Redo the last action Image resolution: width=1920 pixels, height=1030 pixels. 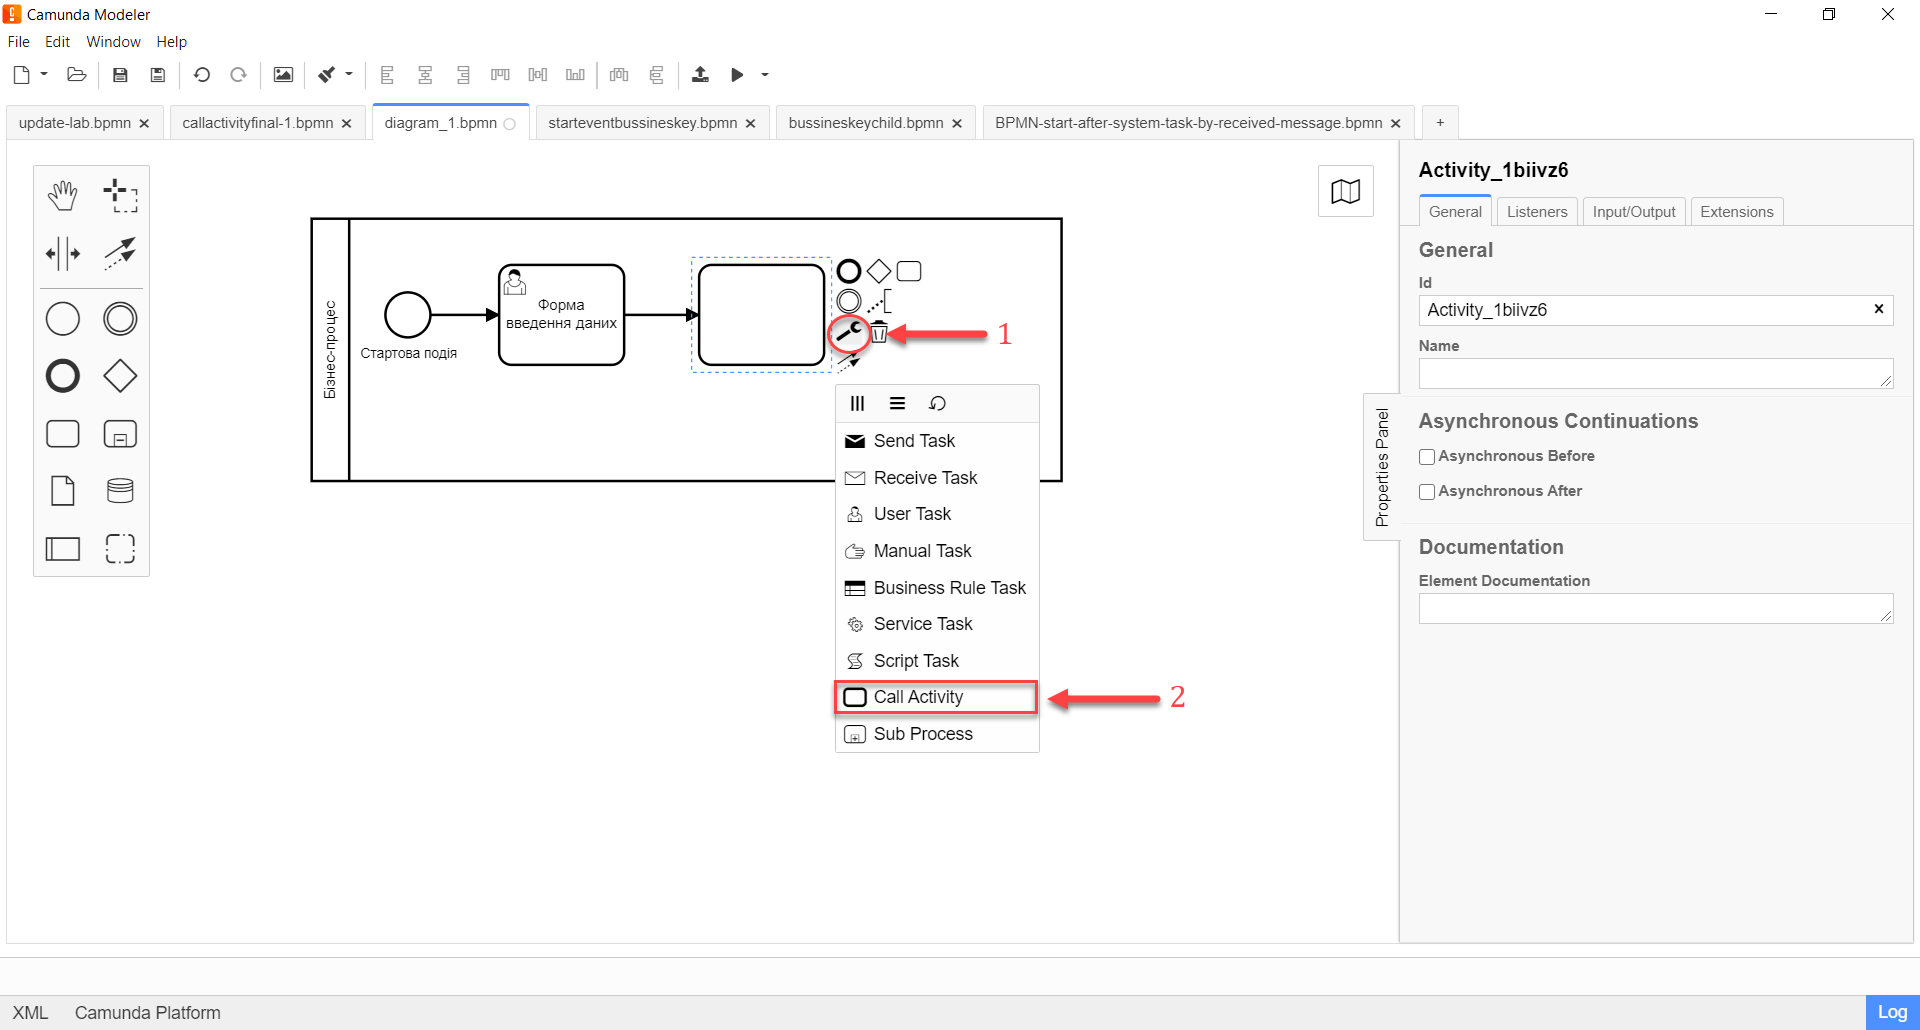(238, 74)
